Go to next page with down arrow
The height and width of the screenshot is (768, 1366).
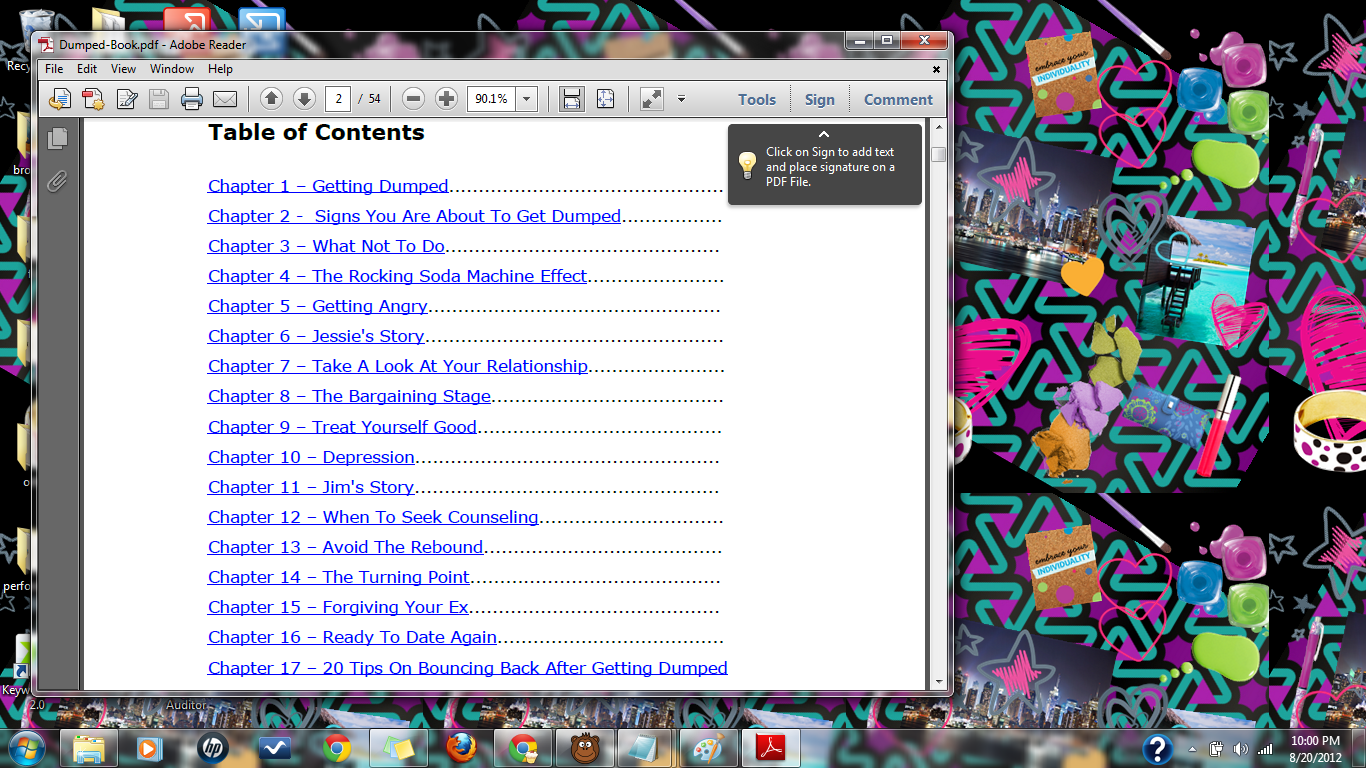pos(304,99)
